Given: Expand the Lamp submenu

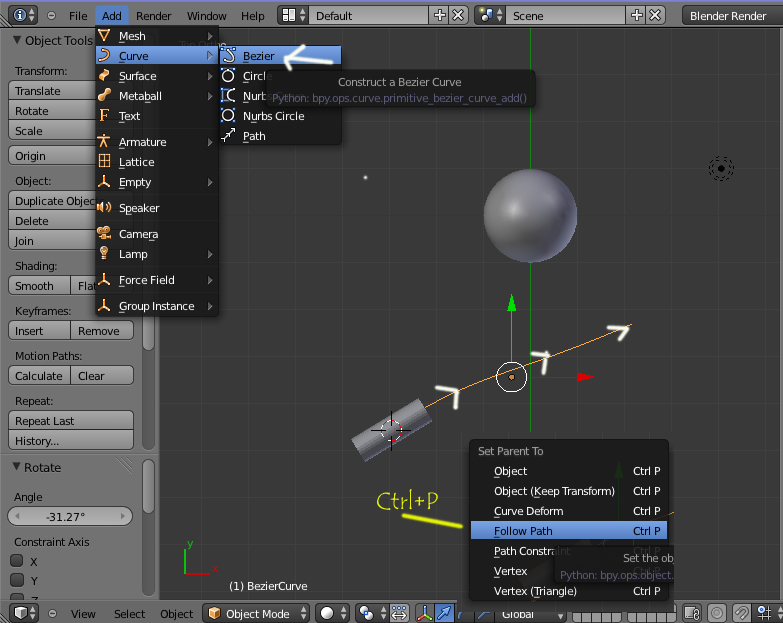Looking at the screenshot, I should tap(157, 254).
